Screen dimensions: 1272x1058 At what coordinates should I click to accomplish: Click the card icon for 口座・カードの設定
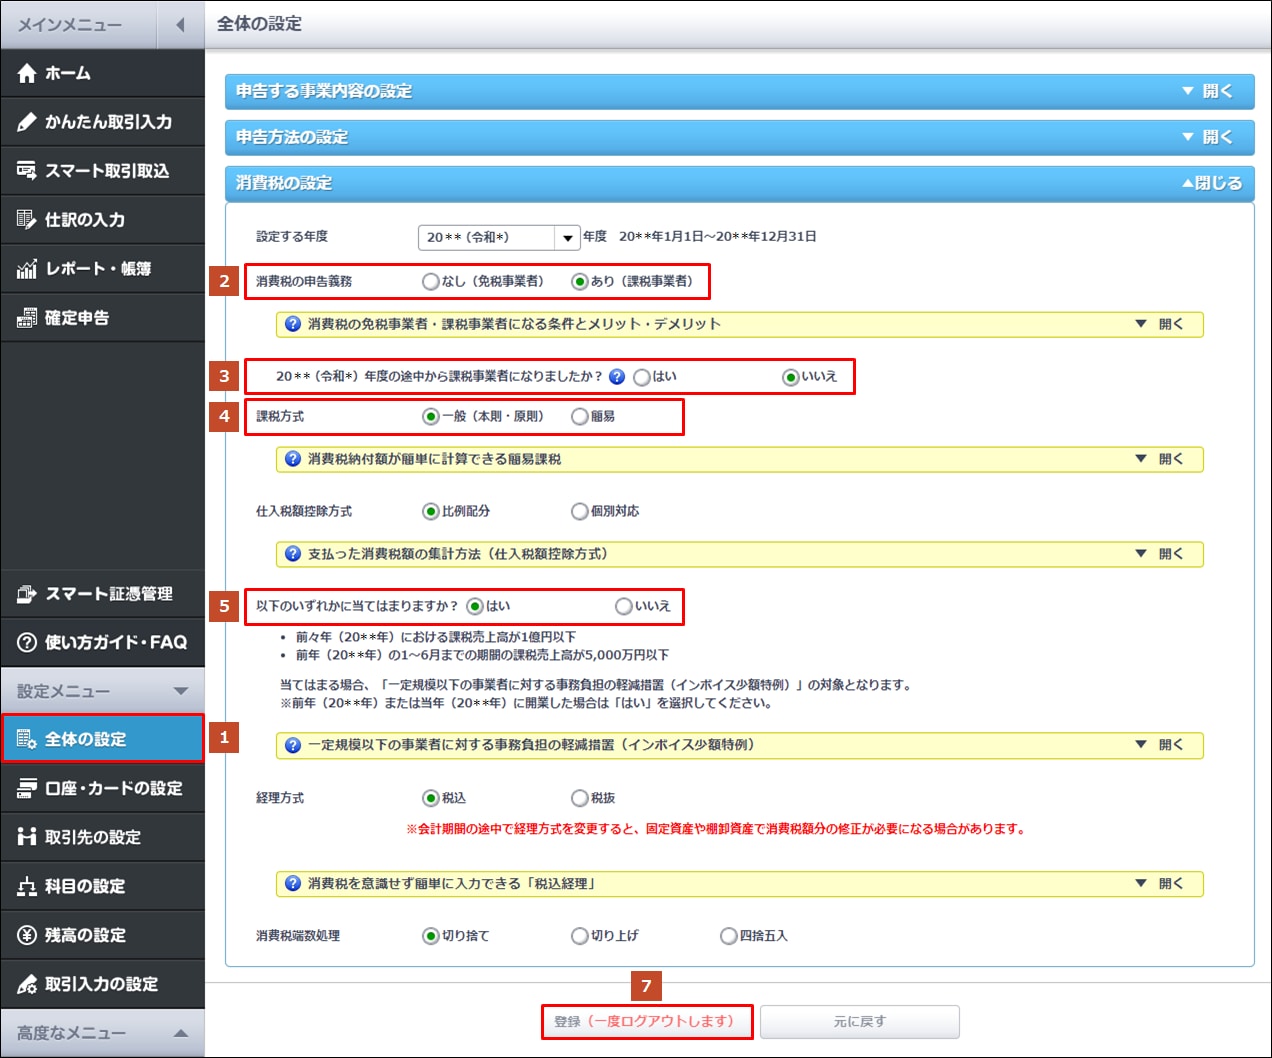click(x=27, y=789)
